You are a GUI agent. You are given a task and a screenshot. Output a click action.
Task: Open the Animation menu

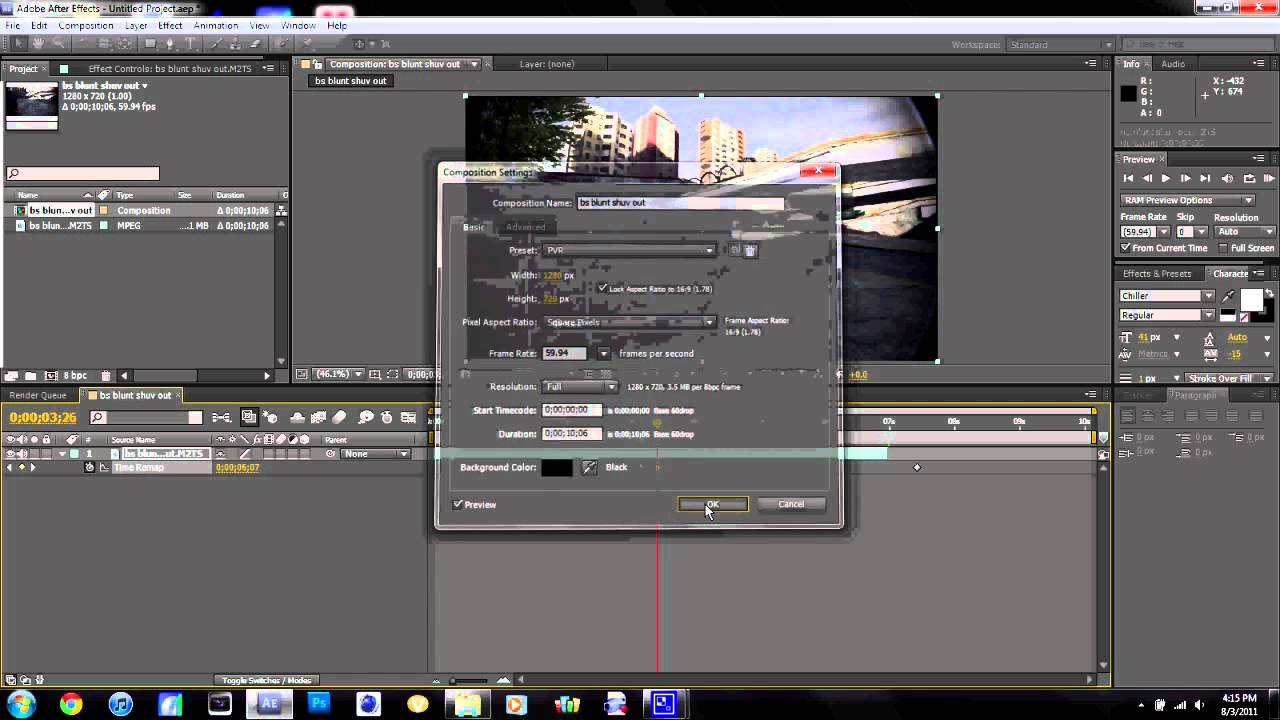[215, 25]
